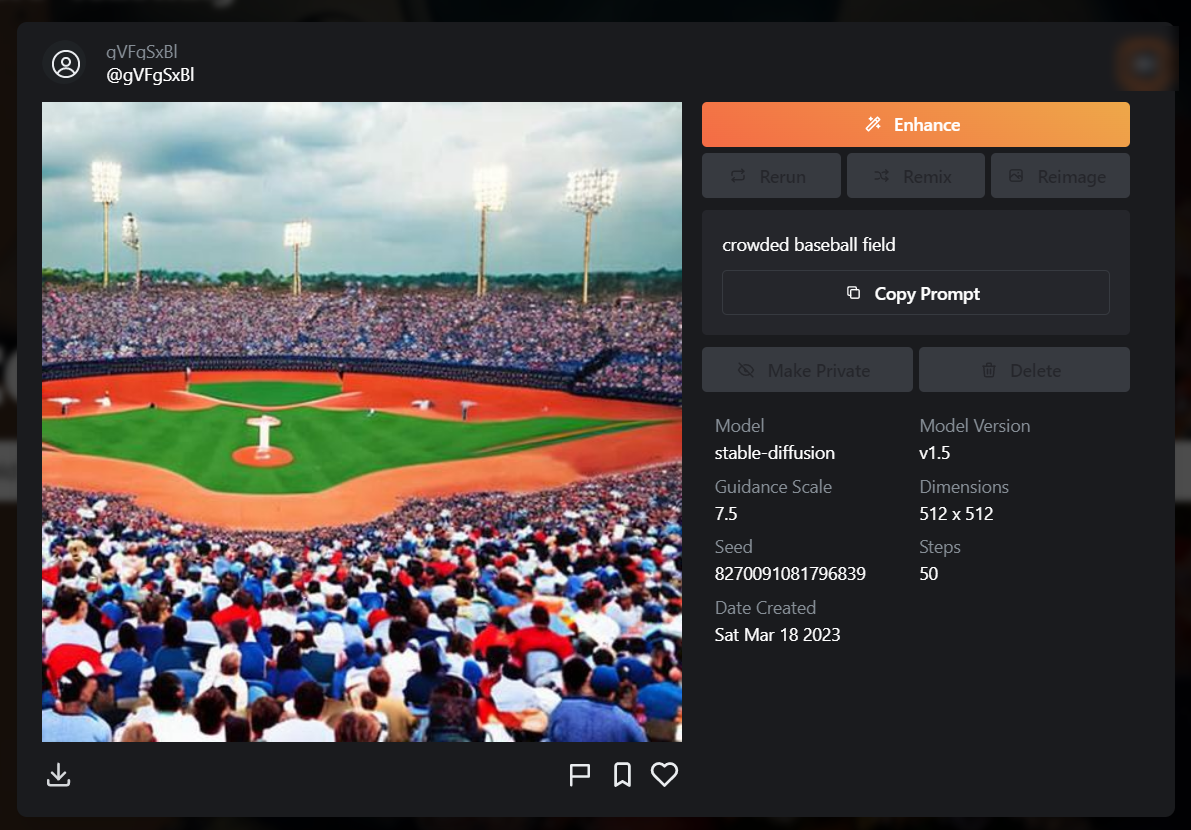The image size is (1191, 830).
Task: Like the image with the heart icon
Action: click(665, 775)
